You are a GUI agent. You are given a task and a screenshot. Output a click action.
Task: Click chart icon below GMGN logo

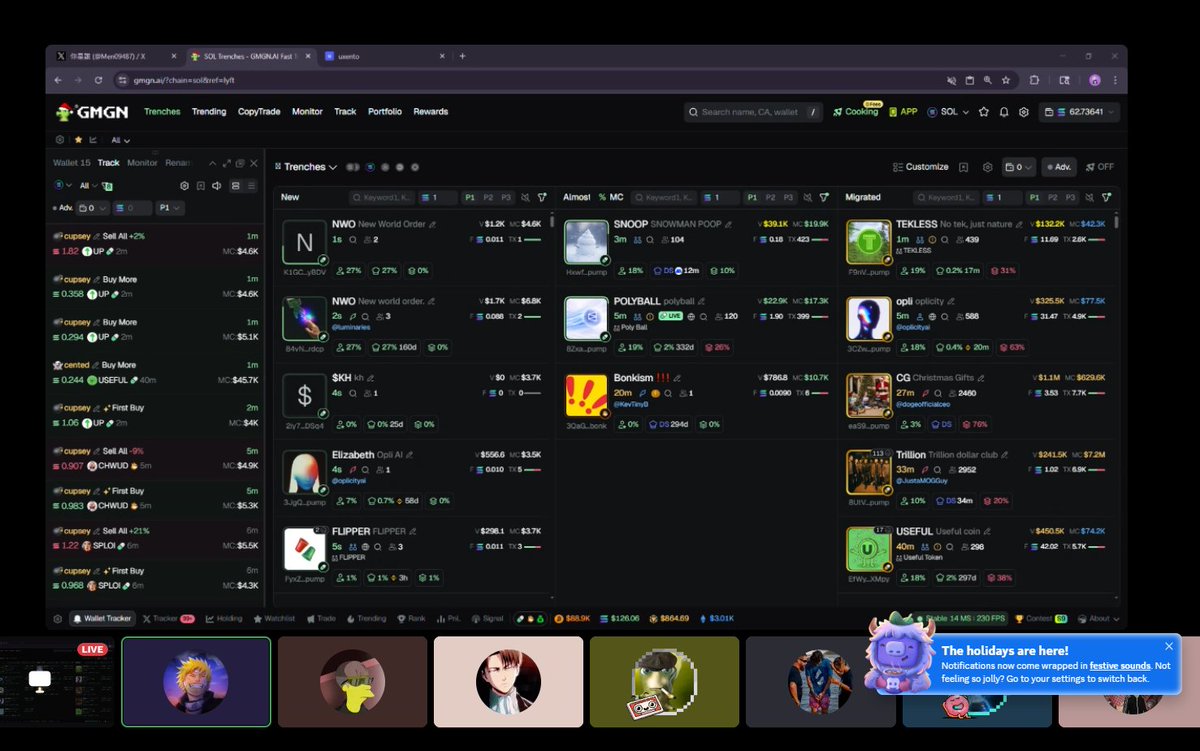[x=94, y=140]
